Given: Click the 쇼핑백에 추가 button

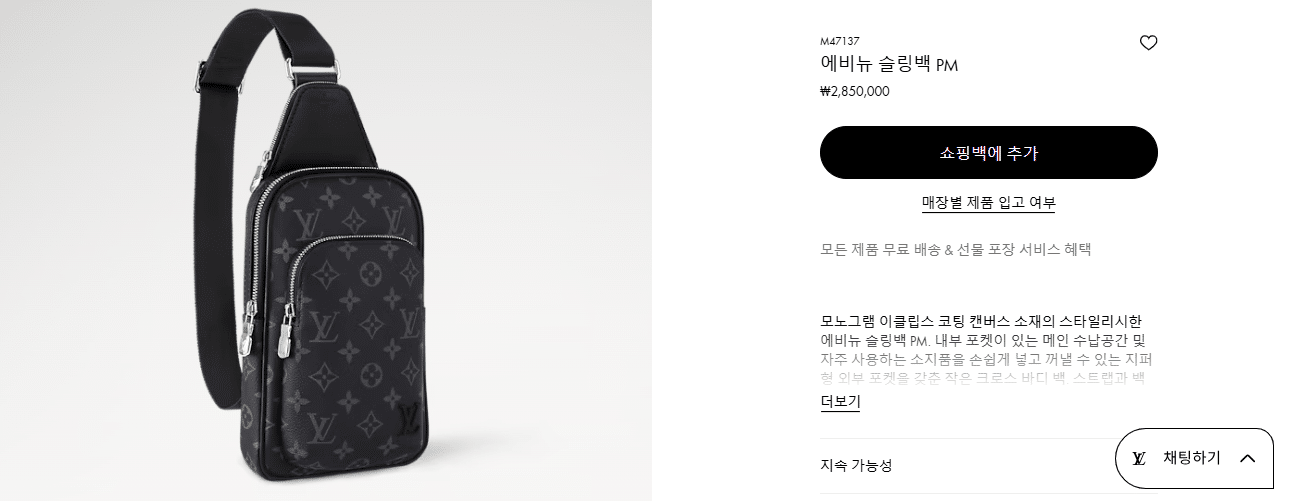Looking at the screenshot, I should coord(988,153).
